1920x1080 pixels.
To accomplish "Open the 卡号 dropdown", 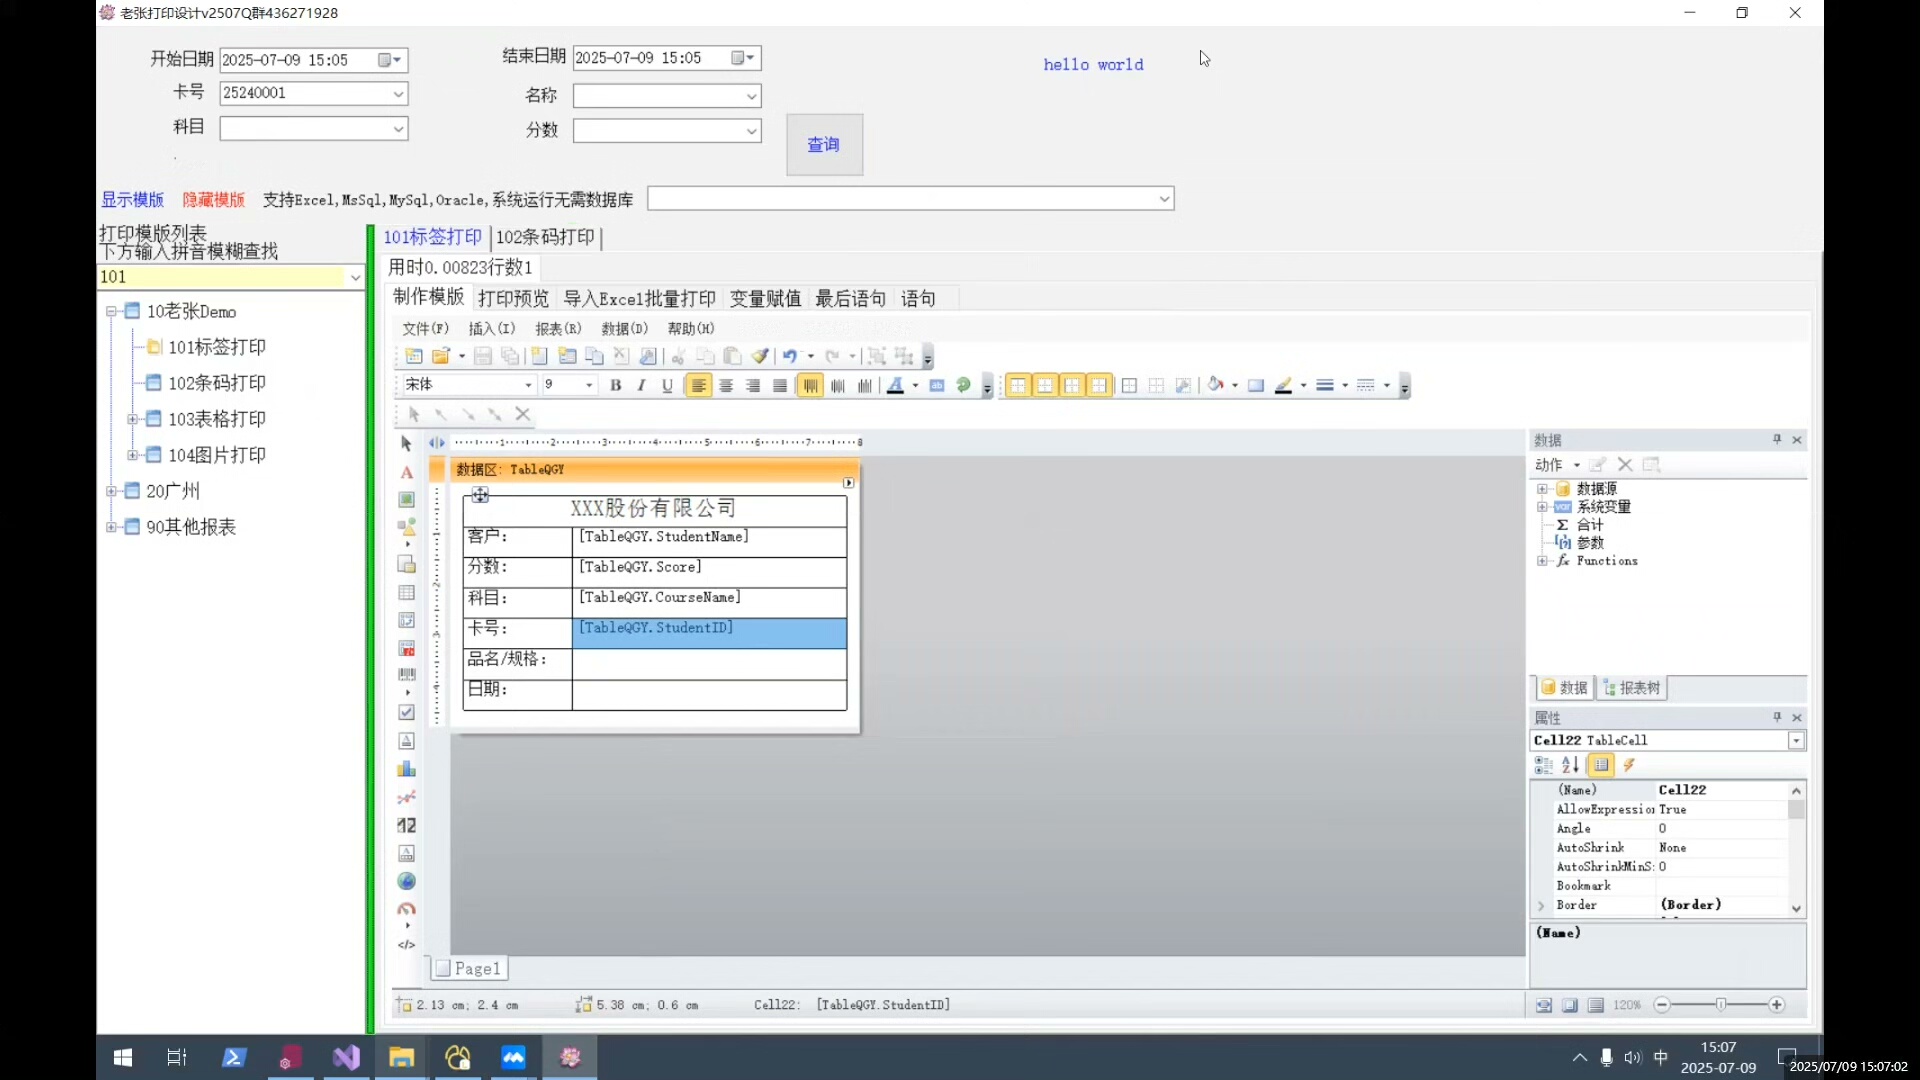I will (x=398, y=94).
